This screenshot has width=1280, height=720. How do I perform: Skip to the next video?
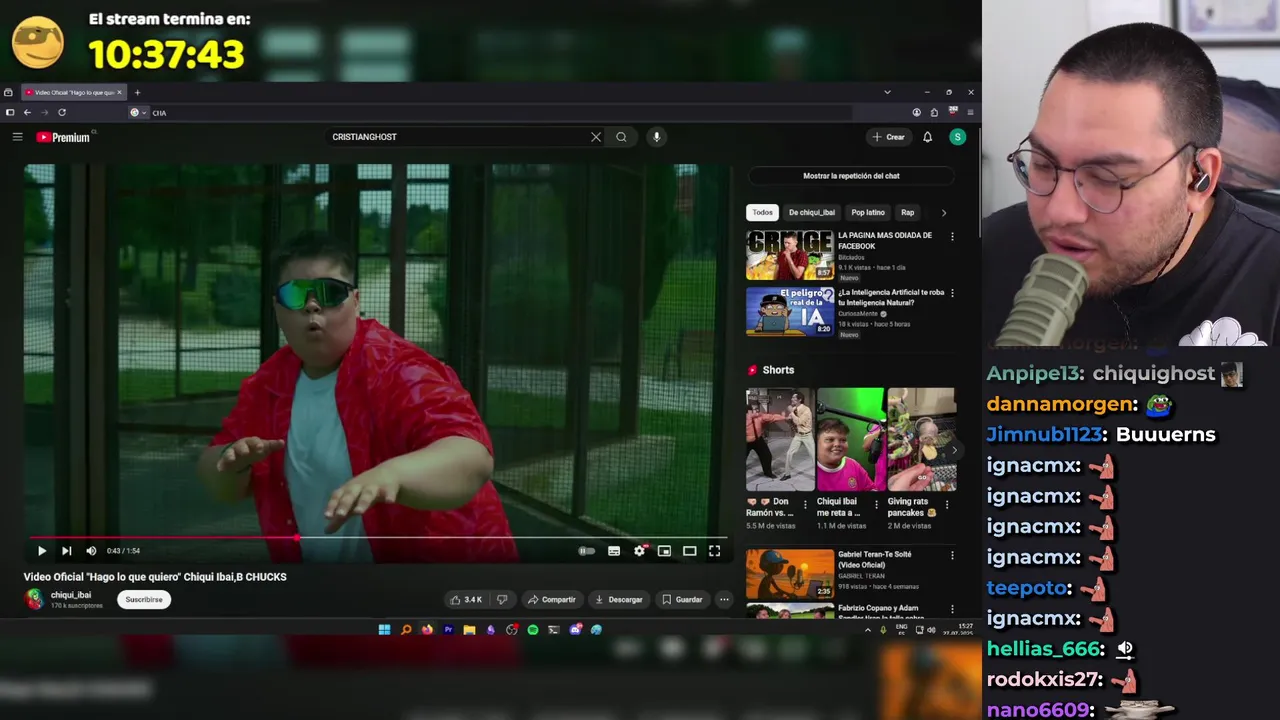pyautogui.click(x=66, y=551)
